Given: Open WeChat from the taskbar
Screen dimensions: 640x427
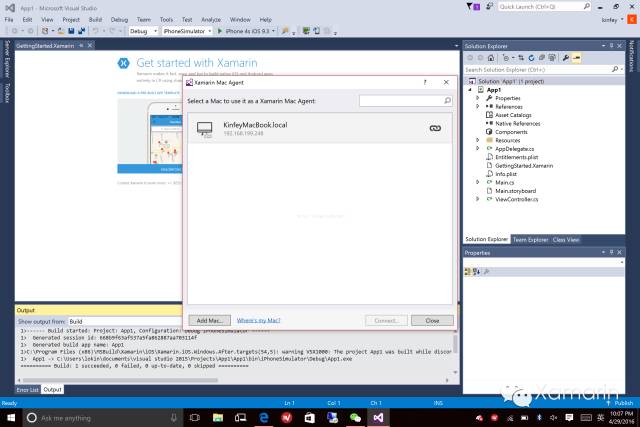Looking at the screenshot, I should click(x=356, y=418).
